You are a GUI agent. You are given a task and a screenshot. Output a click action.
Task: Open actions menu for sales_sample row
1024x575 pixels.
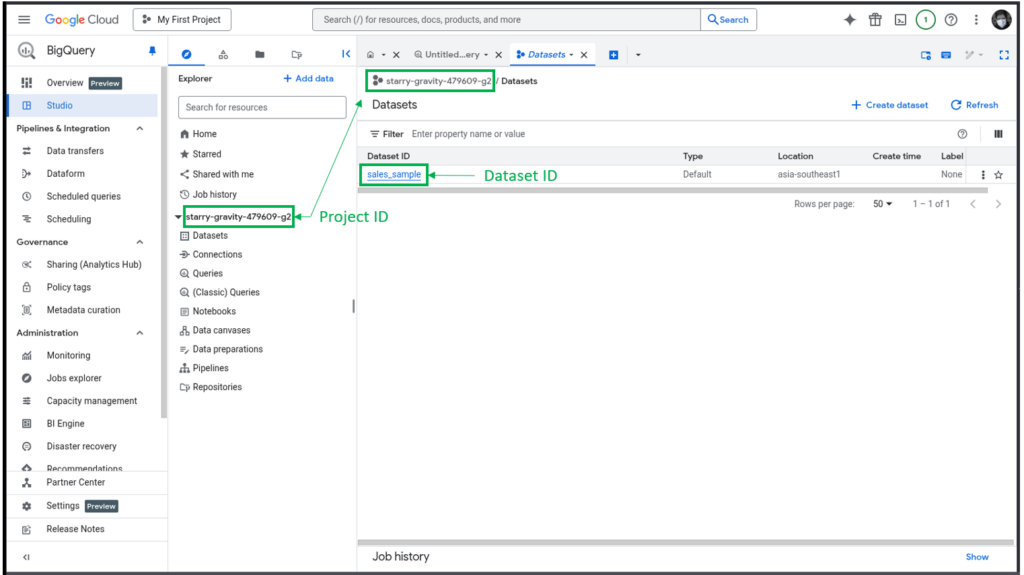pyautogui.click(x=983, y=175)
